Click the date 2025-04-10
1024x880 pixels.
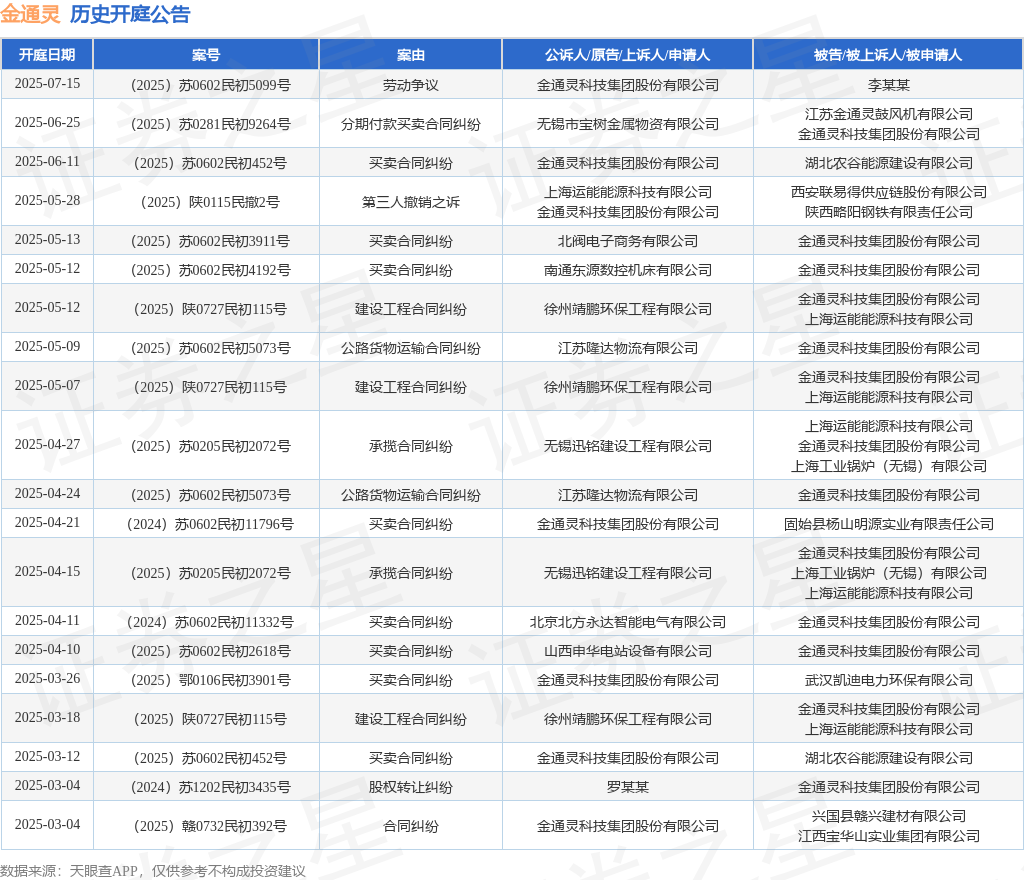[x=47, y=650]
